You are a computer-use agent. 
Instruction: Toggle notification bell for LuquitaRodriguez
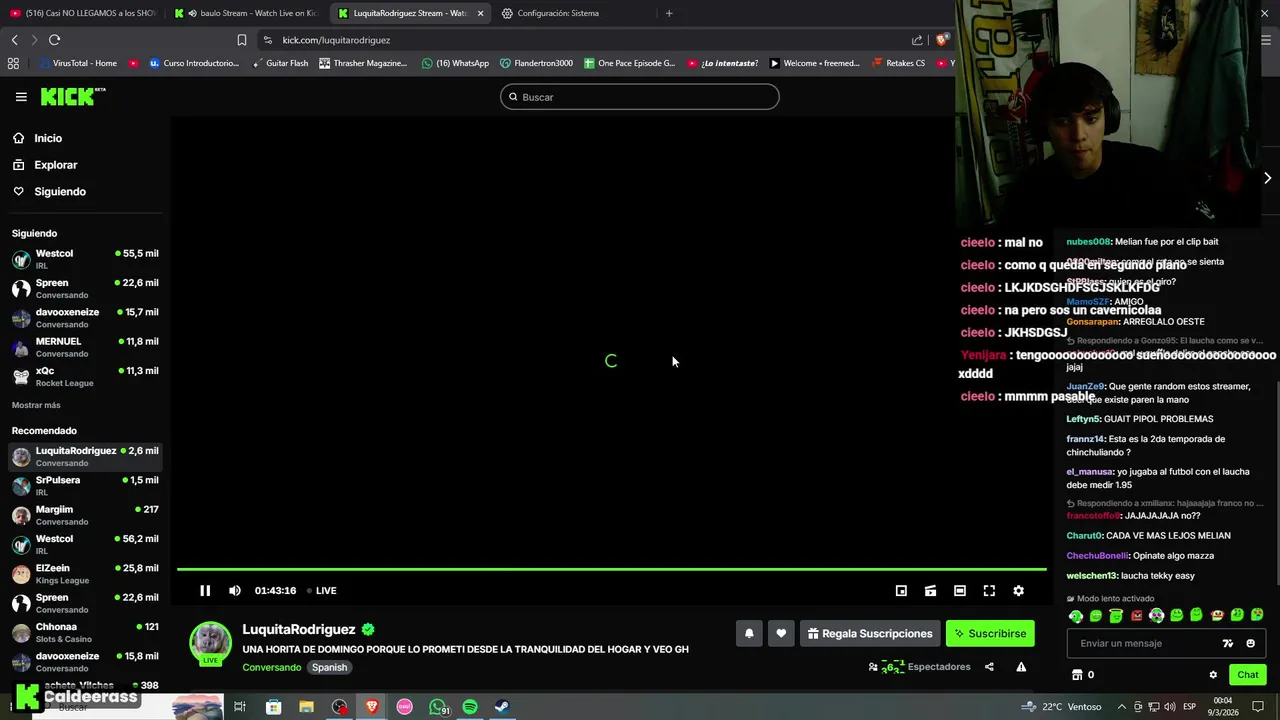(749, 633)
